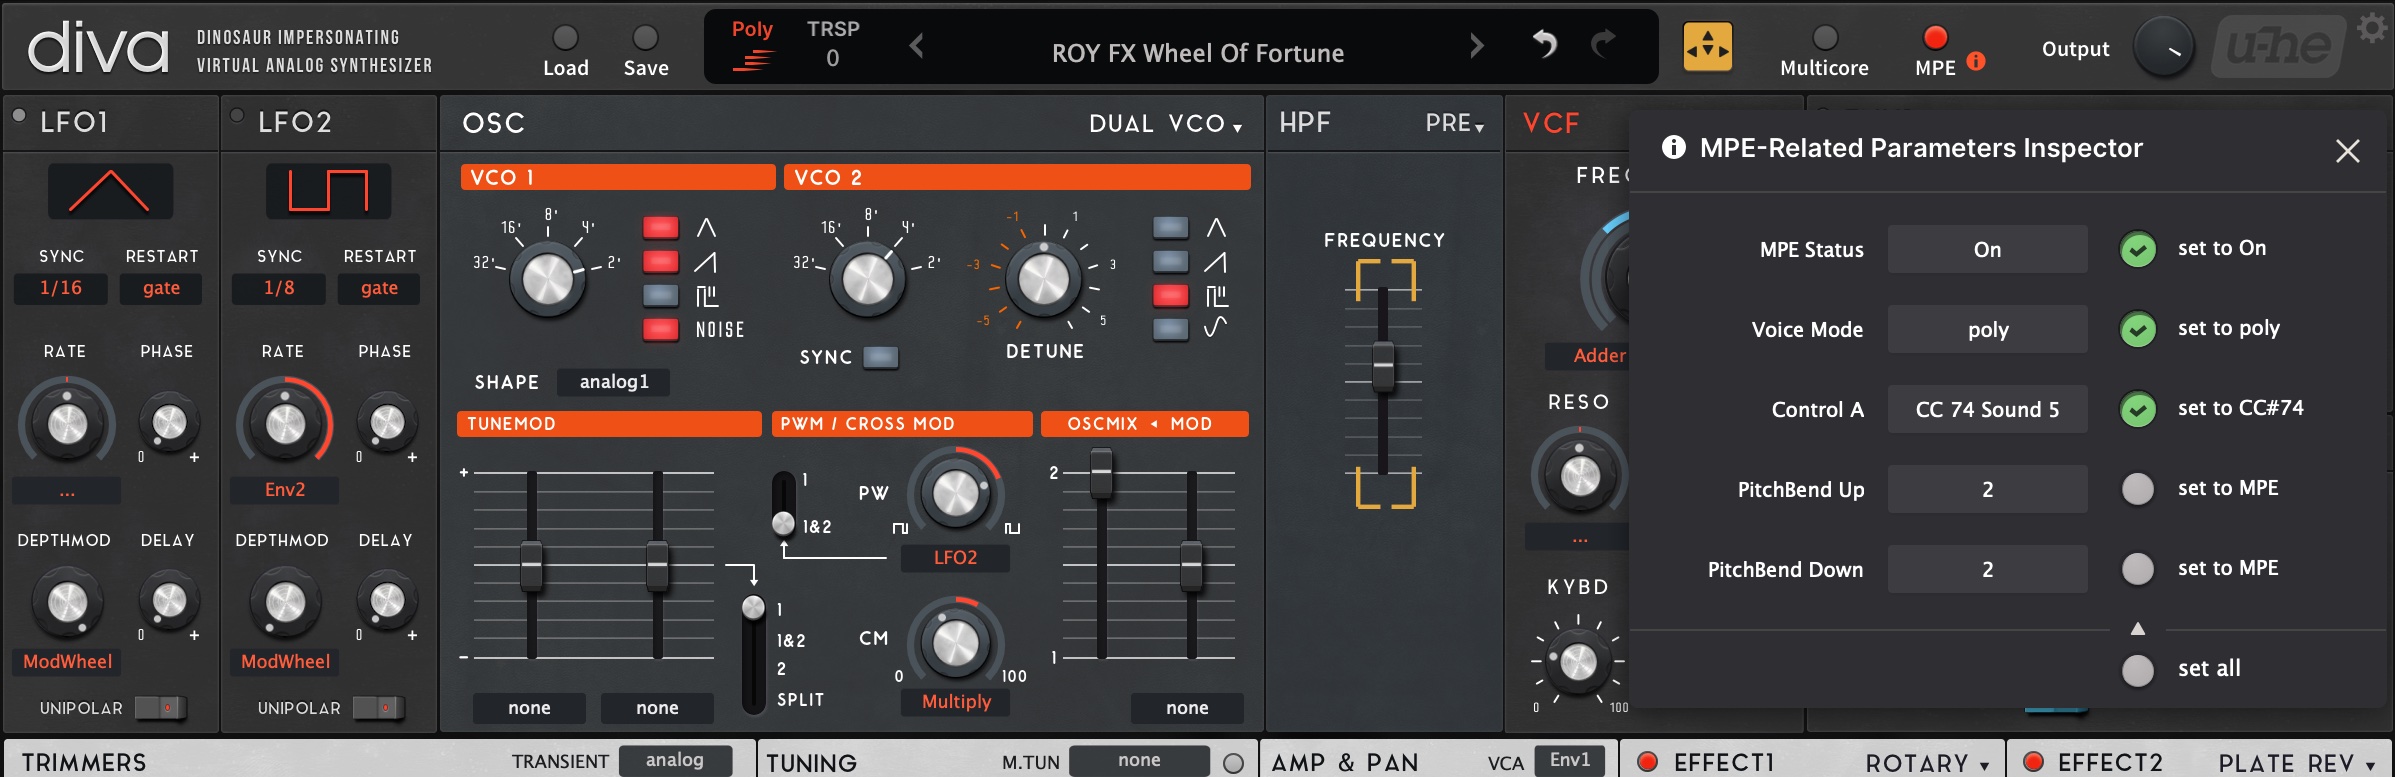Toggle VCO 1 pulse wave button
The width and height of the screenshot is (2395, 777).
pyautogui.click(x=661, y=296)
